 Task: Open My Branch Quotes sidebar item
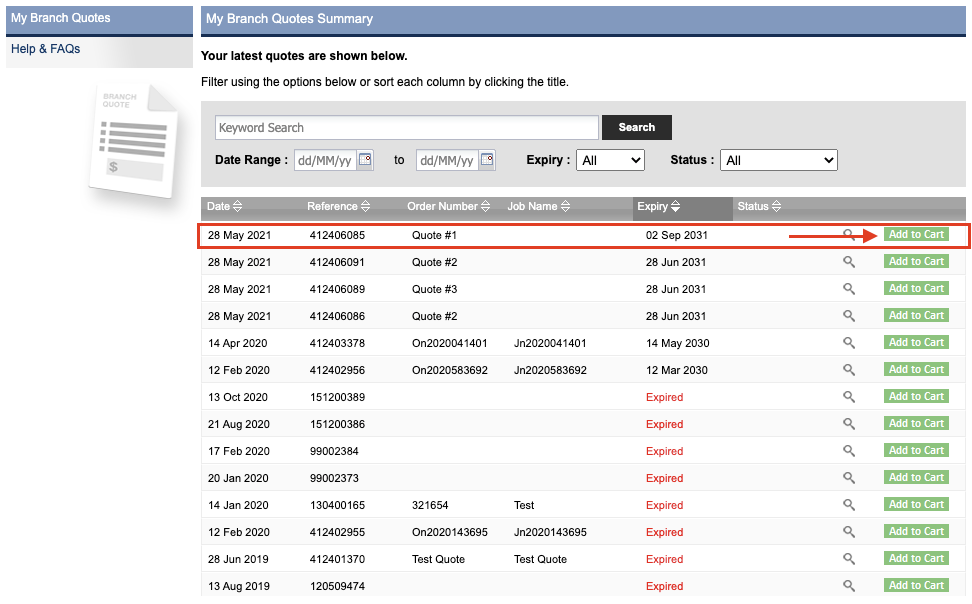(61, 18)
